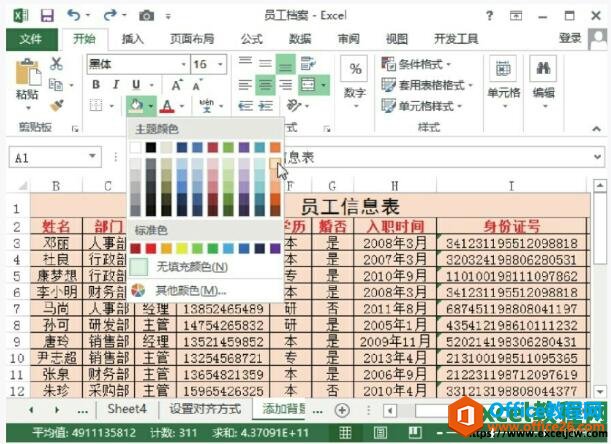The image size is (611, 444).
Task: Click the Paste clipboard icon
Action: click(28, 72)
